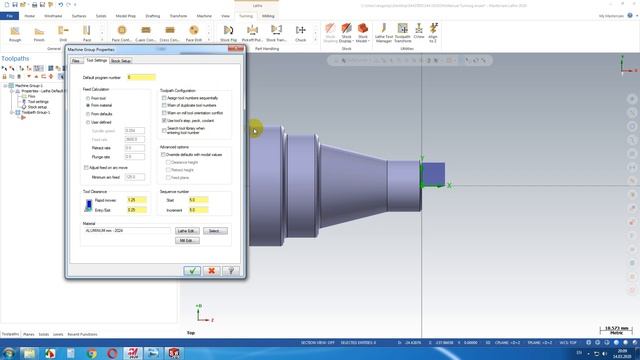The height and width of the screenshot is (360, 640).
Task: Open the File menu
Action: (x=9, y=16)
